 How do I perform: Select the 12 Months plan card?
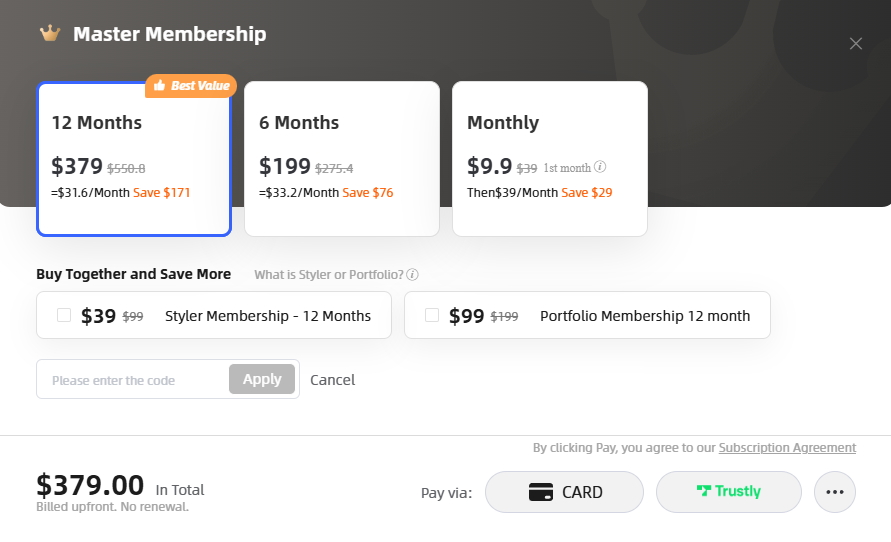pos(134,159)
